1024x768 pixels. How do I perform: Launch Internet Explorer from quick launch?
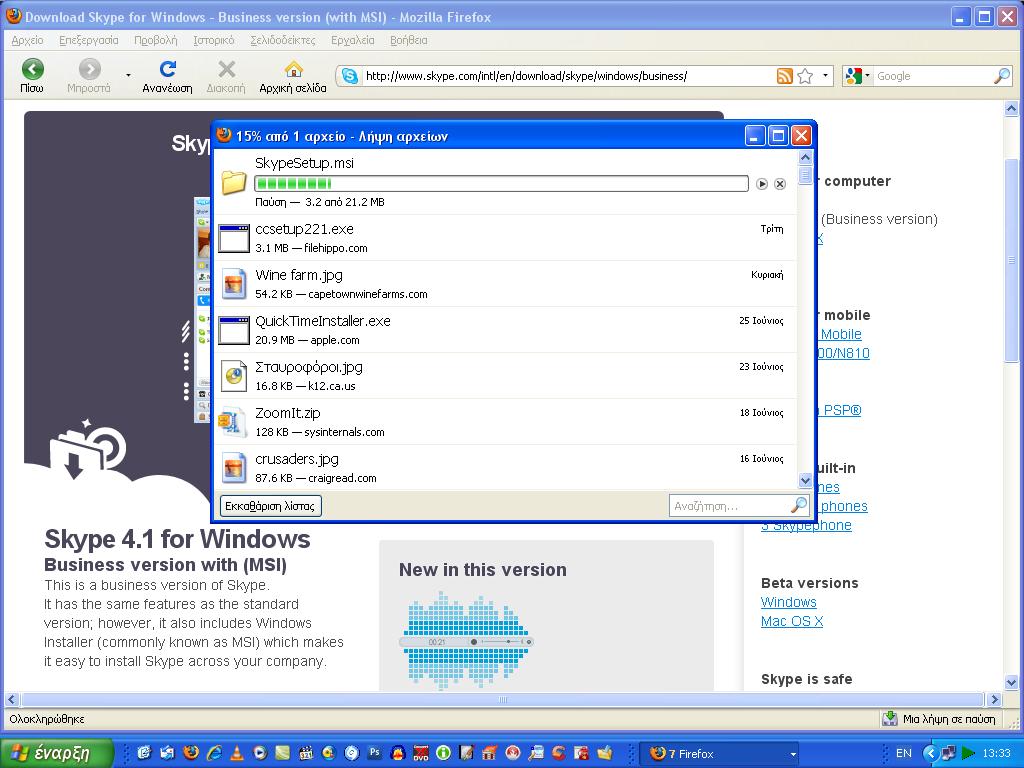214,753
